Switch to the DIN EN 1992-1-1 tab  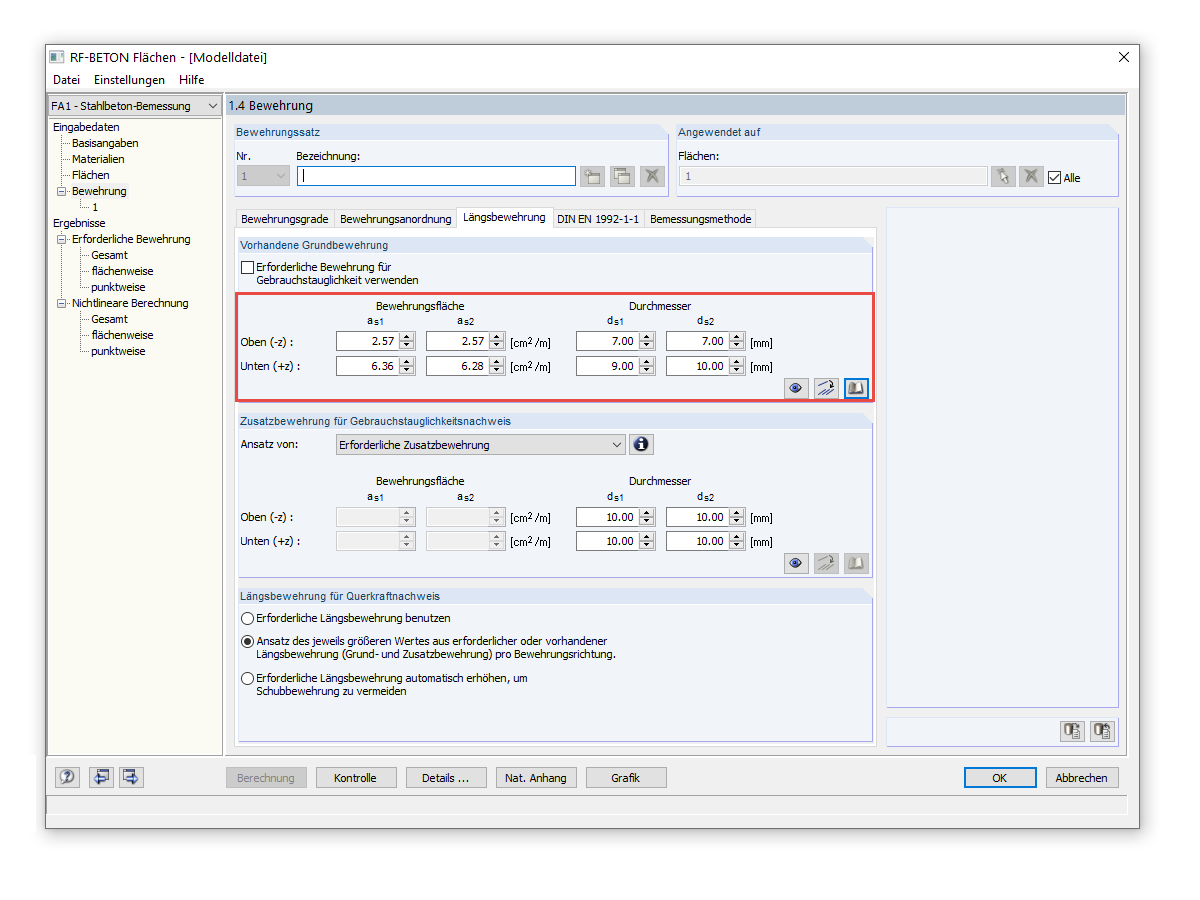coord(598,219)
